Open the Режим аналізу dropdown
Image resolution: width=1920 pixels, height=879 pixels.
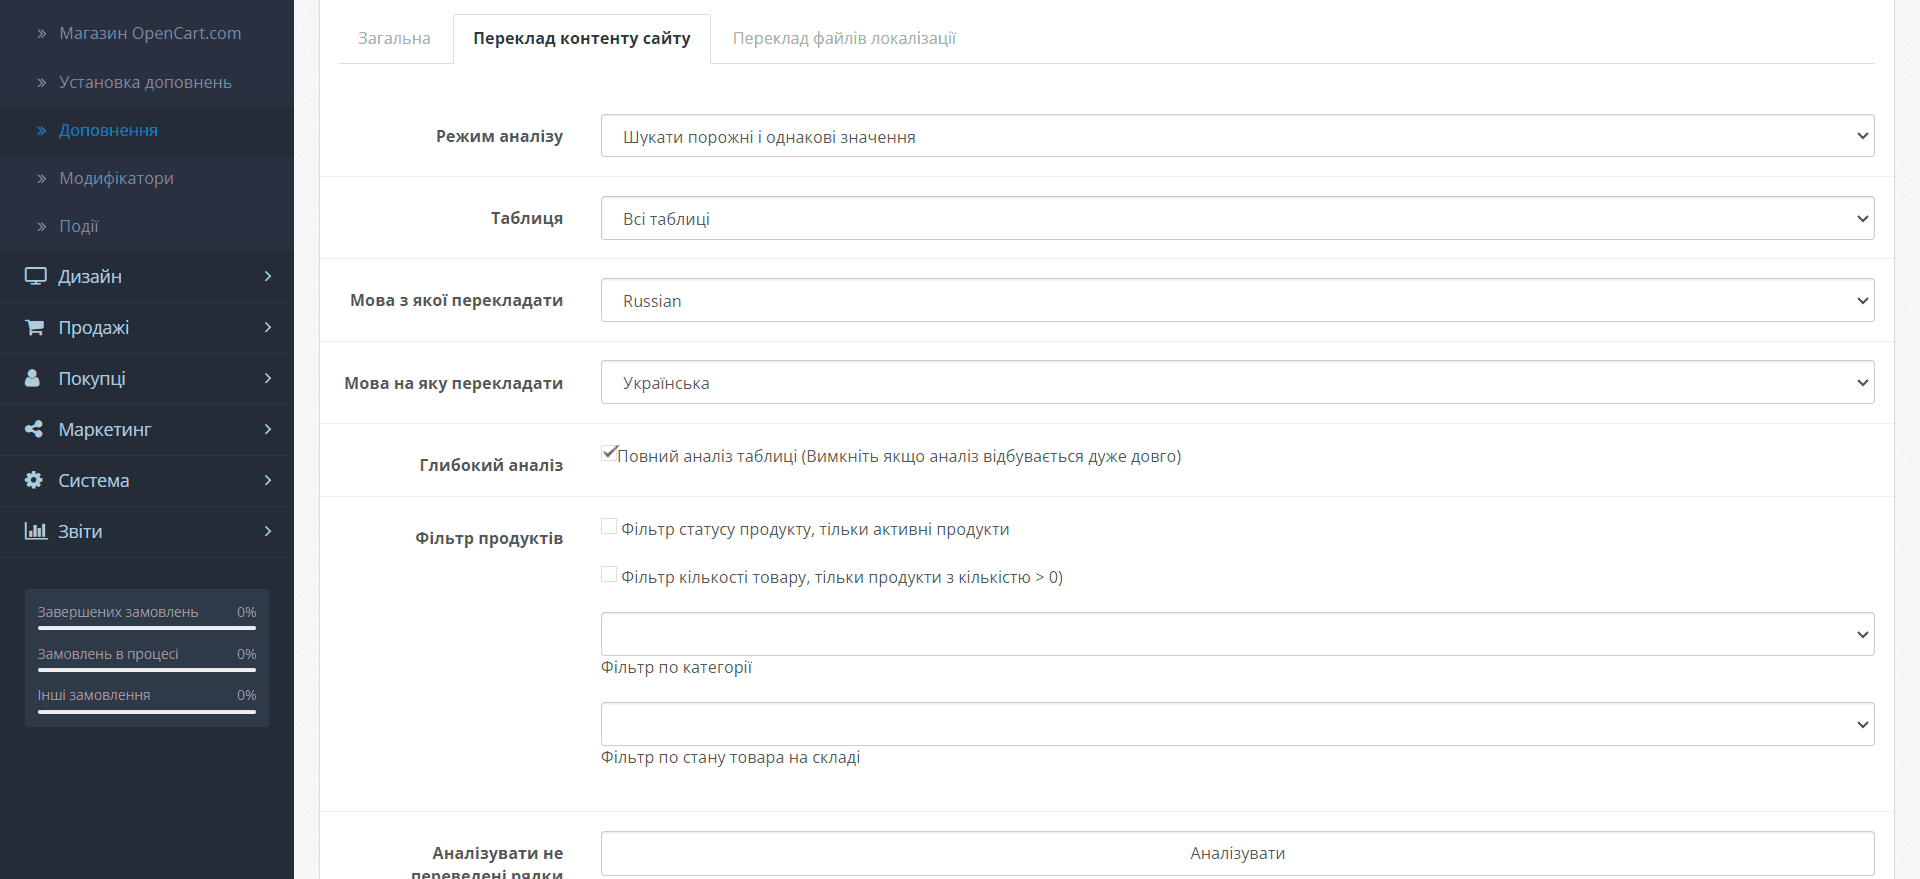[x=1237, y=136]
